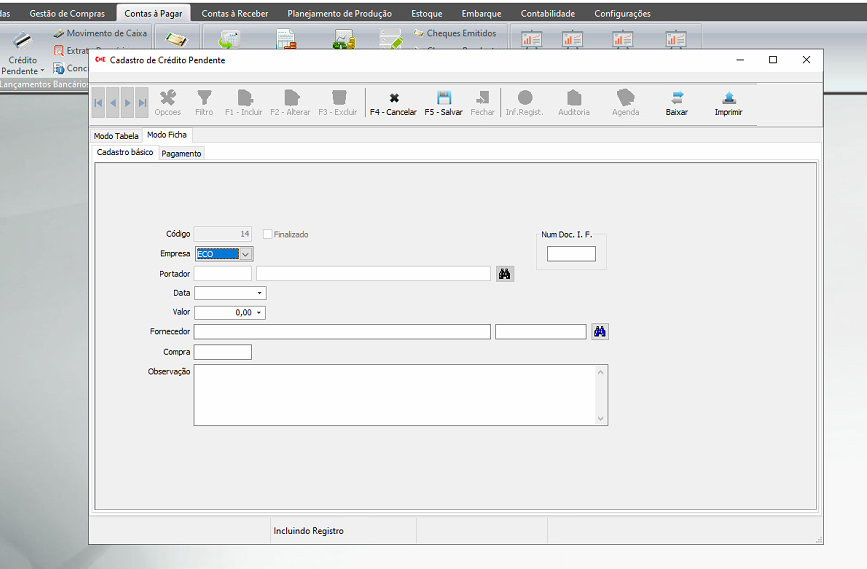This screenshot has width=867, height=569.
Task: Switch to Modo Tabela tab
Action: [116, 135]
